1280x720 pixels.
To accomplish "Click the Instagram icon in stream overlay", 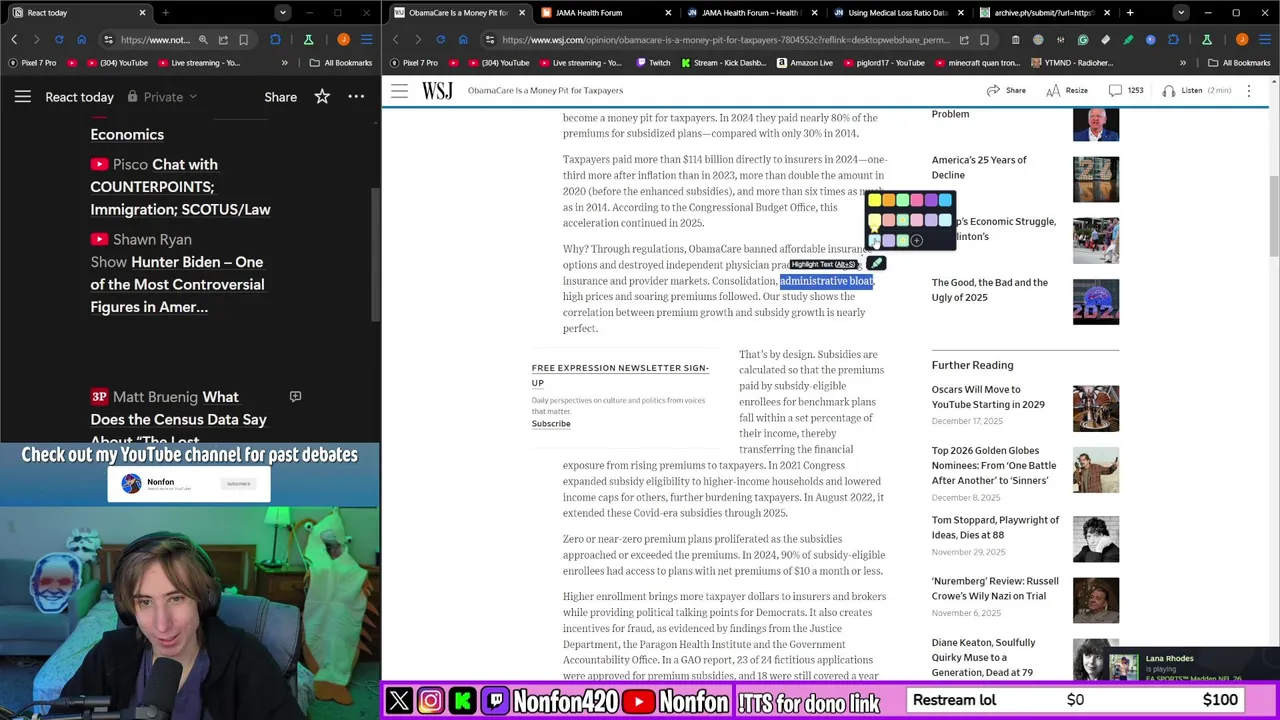I will click(431, 701).
